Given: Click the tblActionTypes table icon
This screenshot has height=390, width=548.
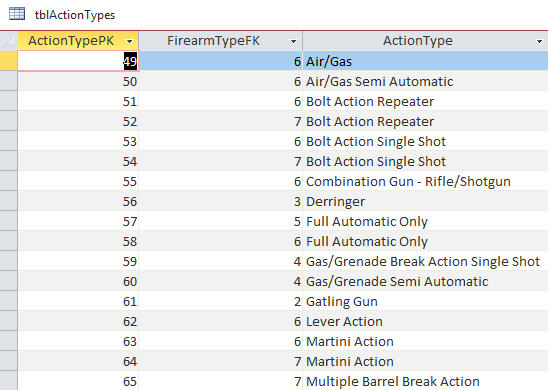Looking at the screenshot, I should [x=17, y=14].
